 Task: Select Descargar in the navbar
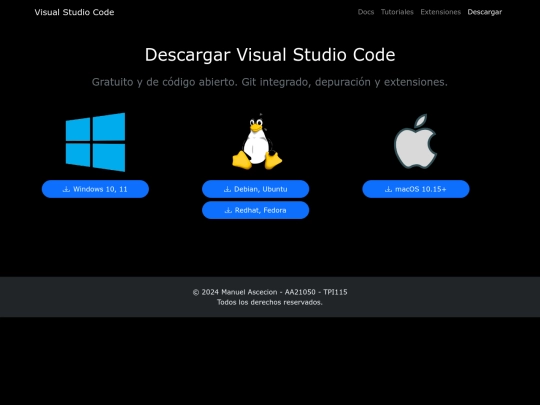coord(485,12)
